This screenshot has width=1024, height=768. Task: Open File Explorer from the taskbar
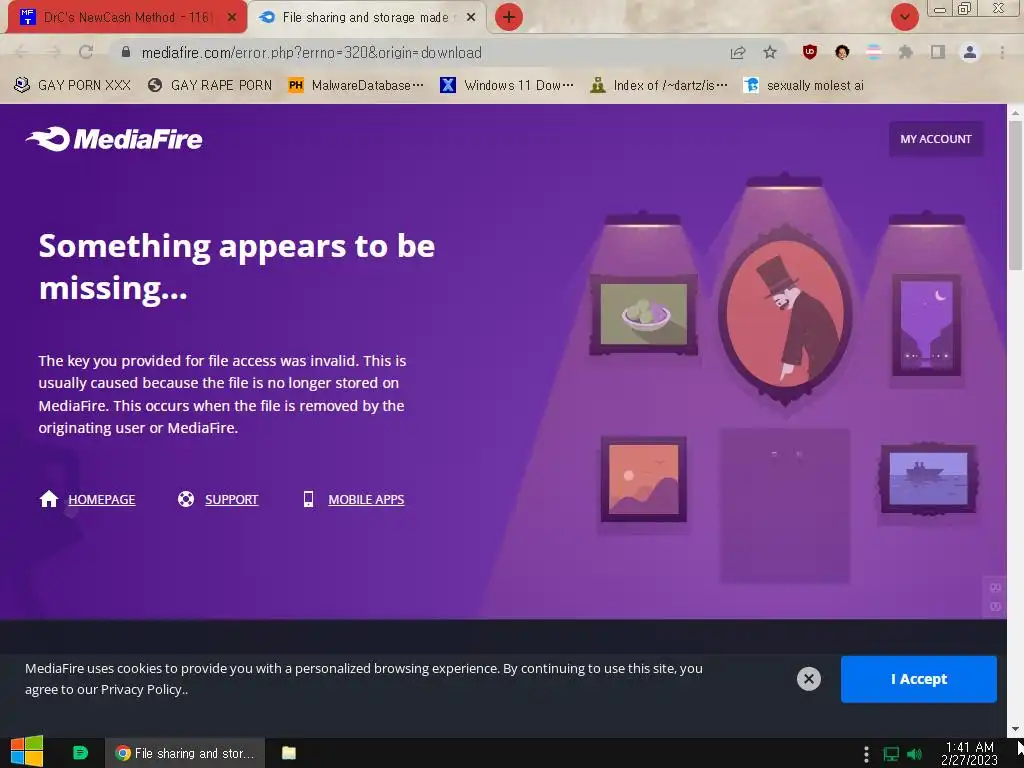point(289,753)
